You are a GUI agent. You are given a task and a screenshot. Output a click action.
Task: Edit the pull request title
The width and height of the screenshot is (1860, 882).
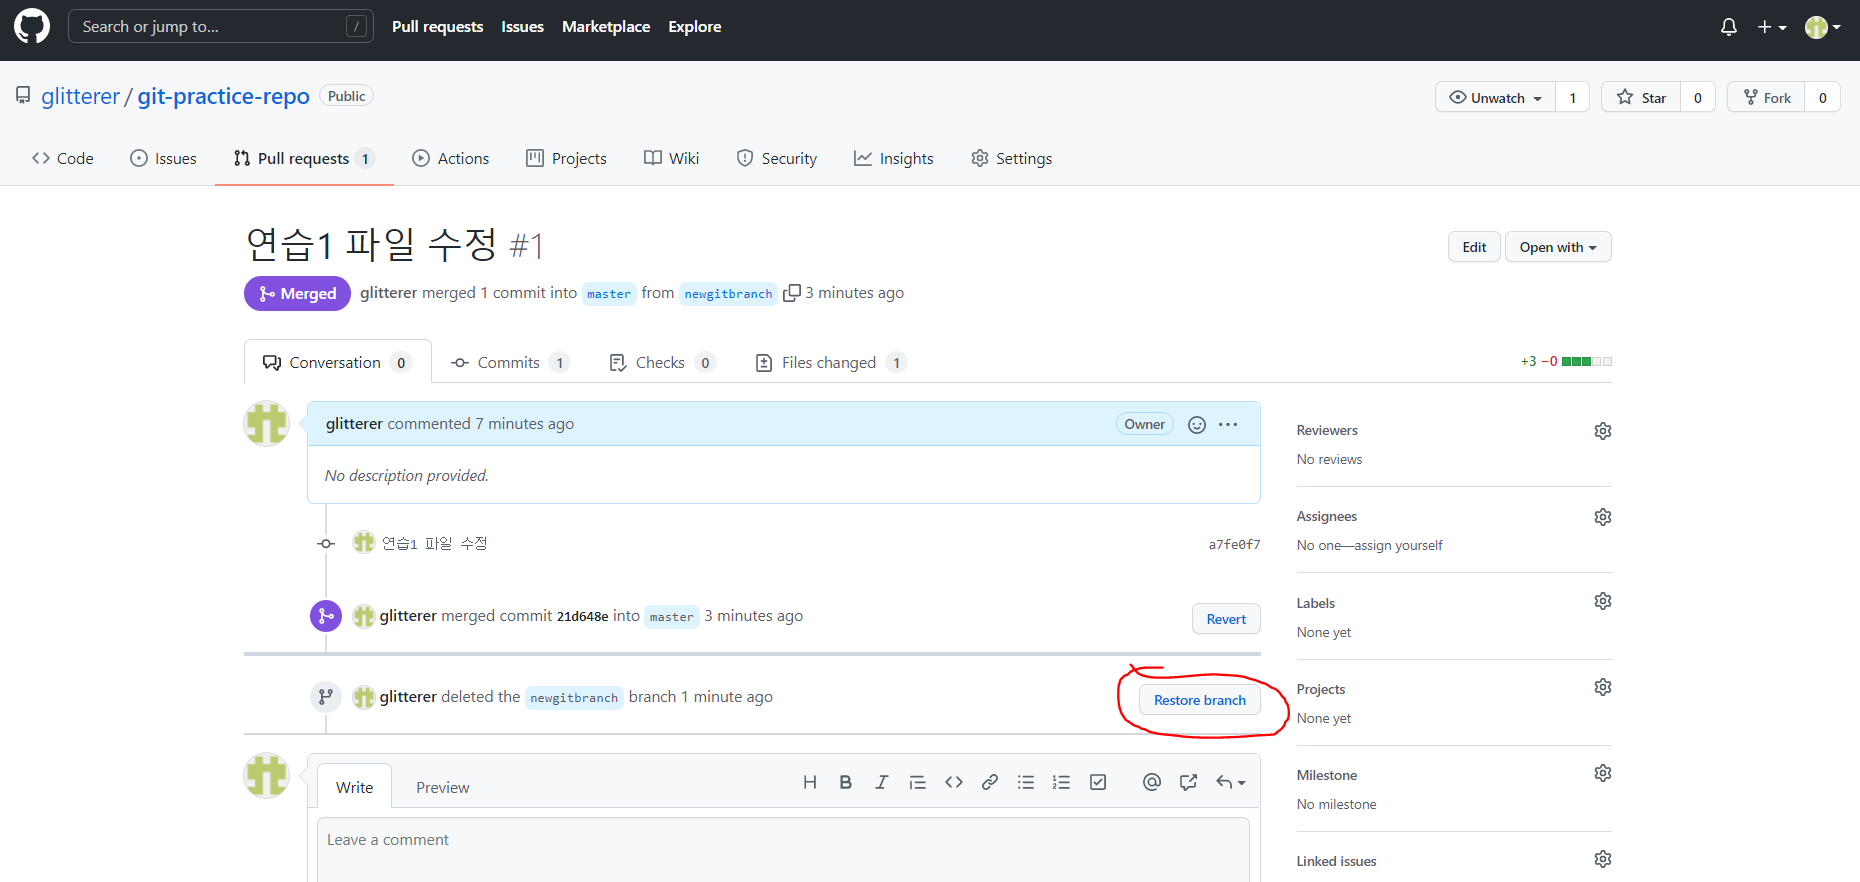coord(1474,247)
